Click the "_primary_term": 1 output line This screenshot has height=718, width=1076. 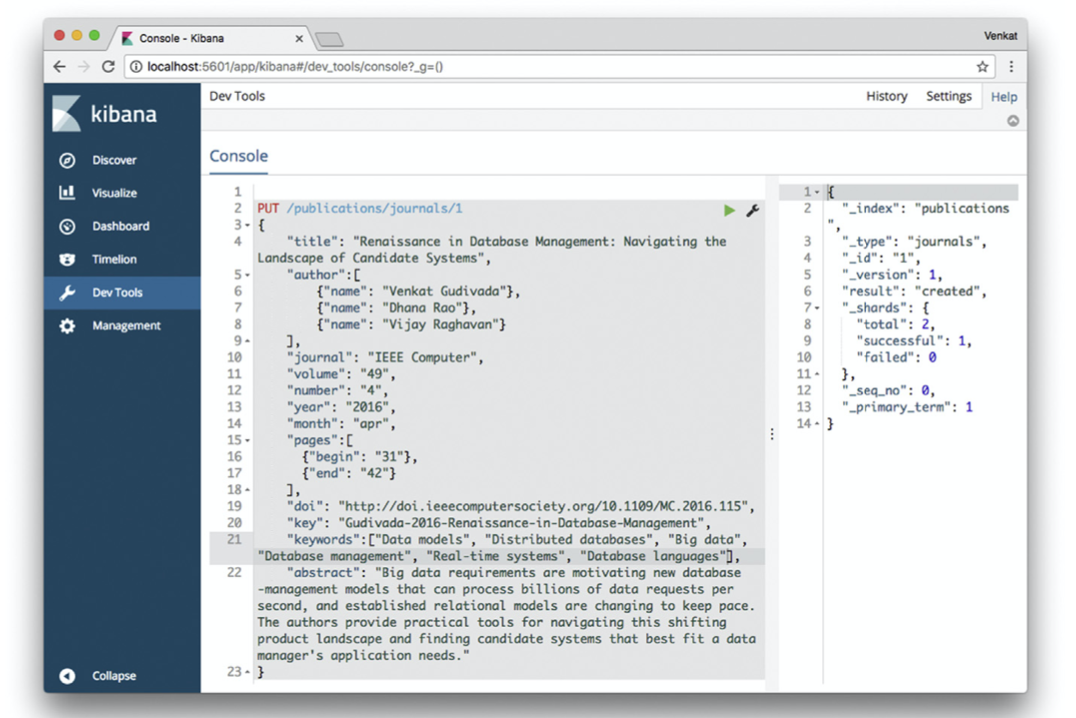(907, 408)
